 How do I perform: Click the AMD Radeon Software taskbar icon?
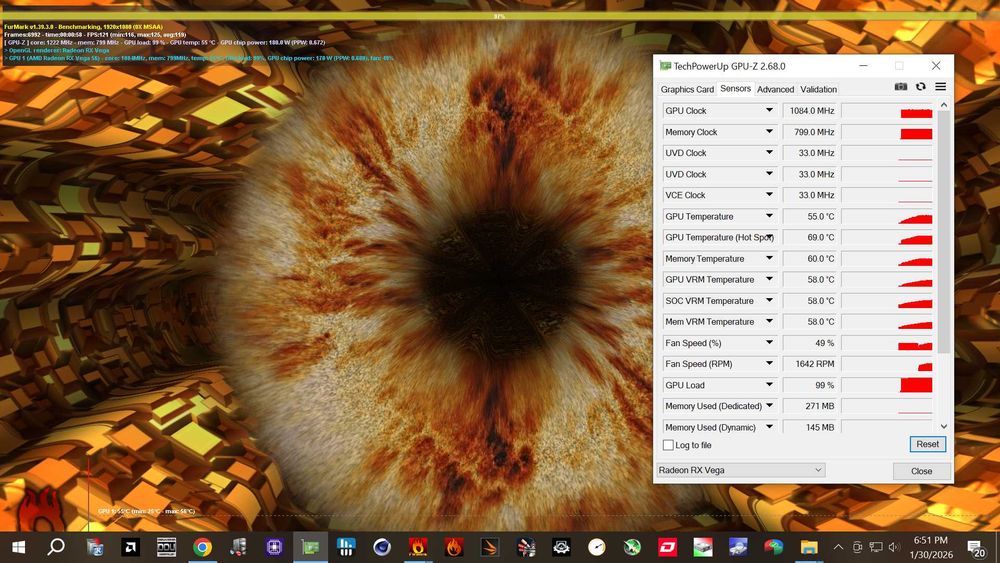point(130,547)
